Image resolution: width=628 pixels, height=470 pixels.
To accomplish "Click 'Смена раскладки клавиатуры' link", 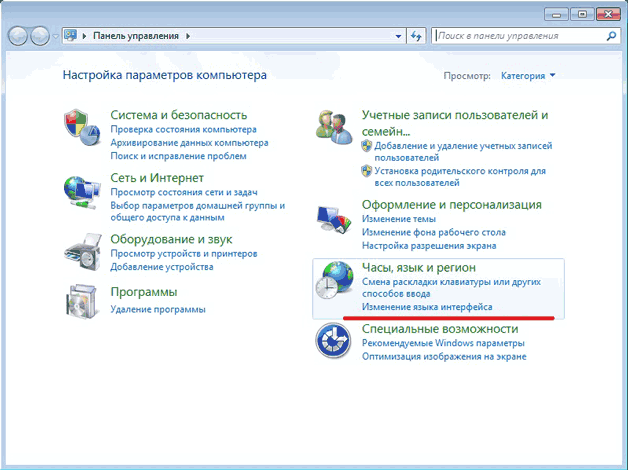I will coord(451,287).
